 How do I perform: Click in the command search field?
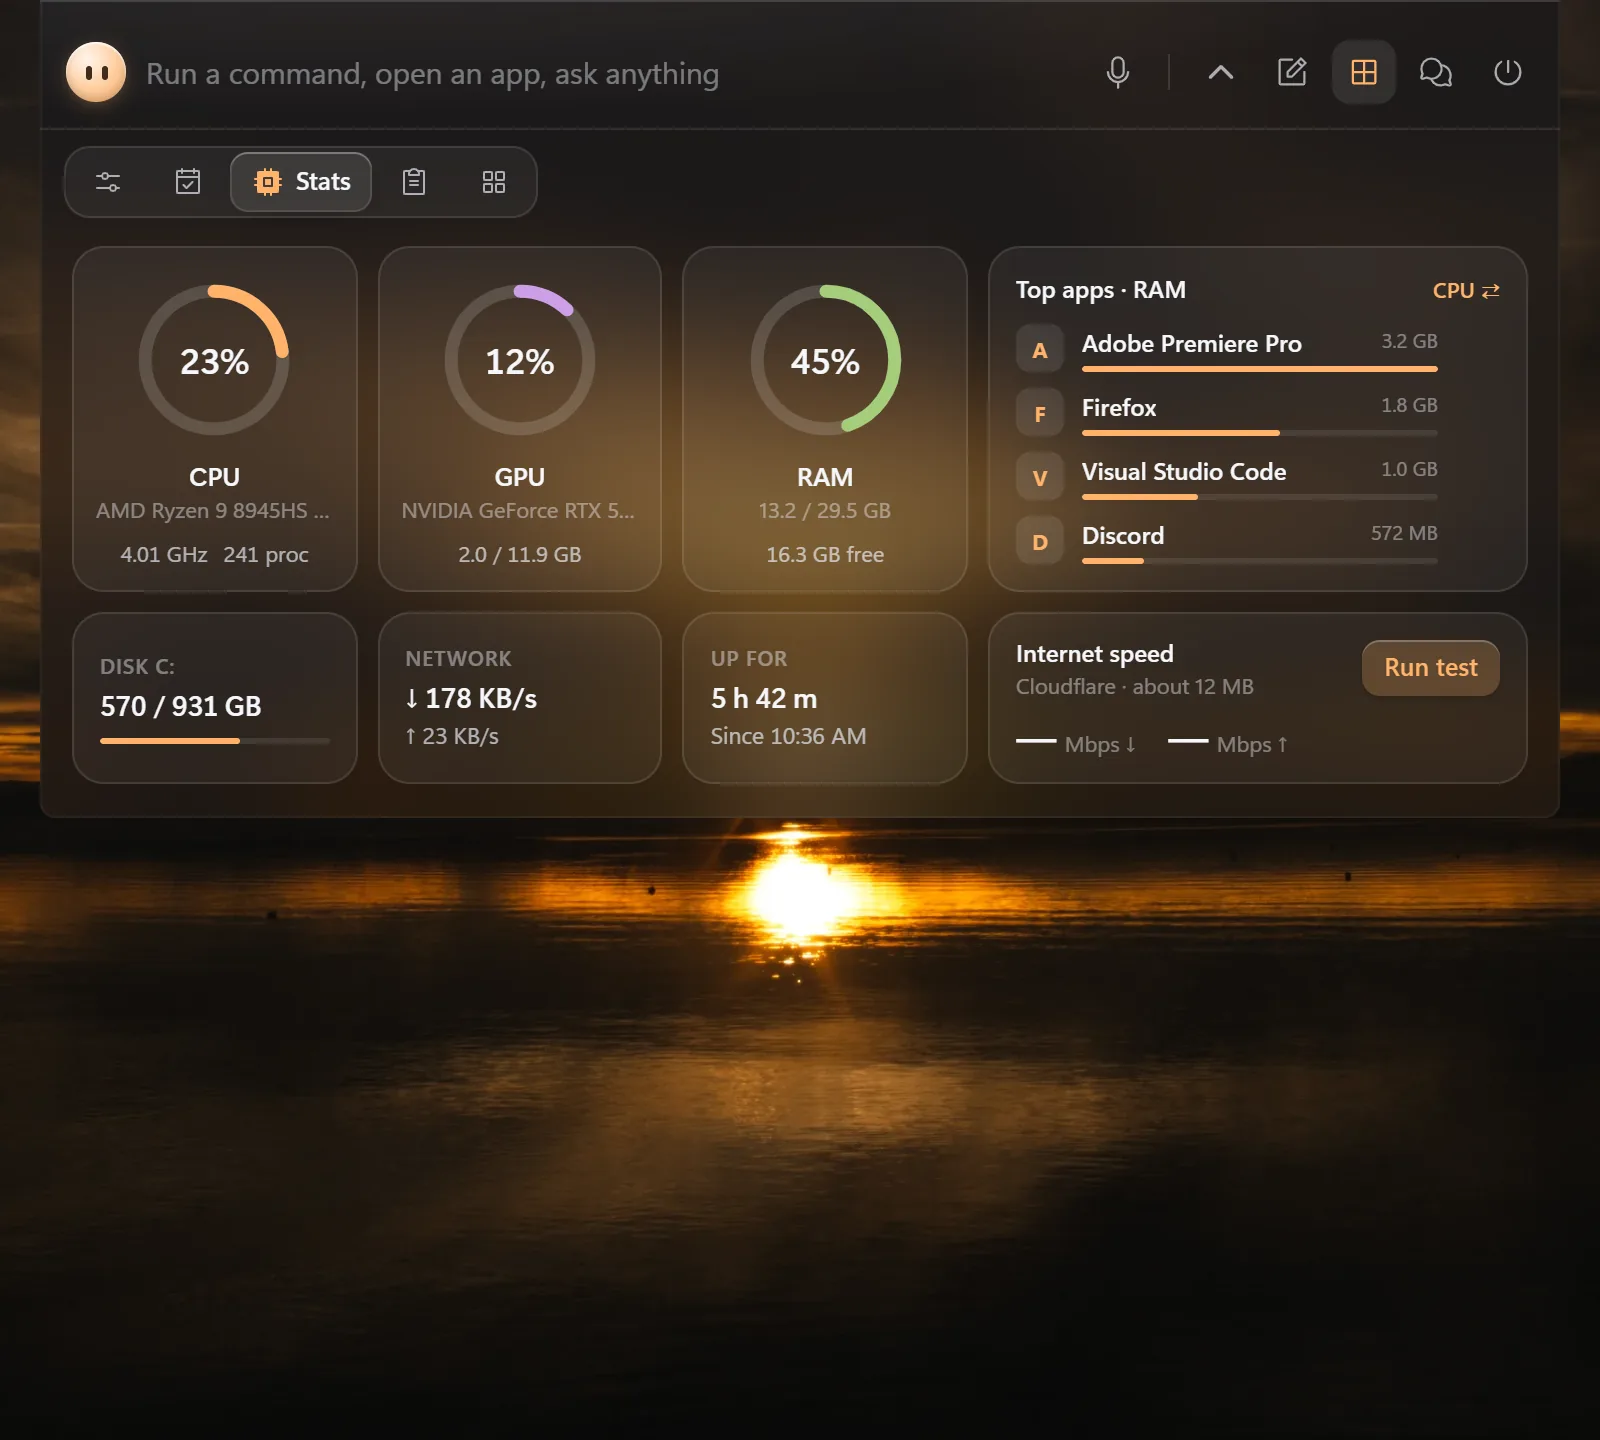tap(600, 74)
